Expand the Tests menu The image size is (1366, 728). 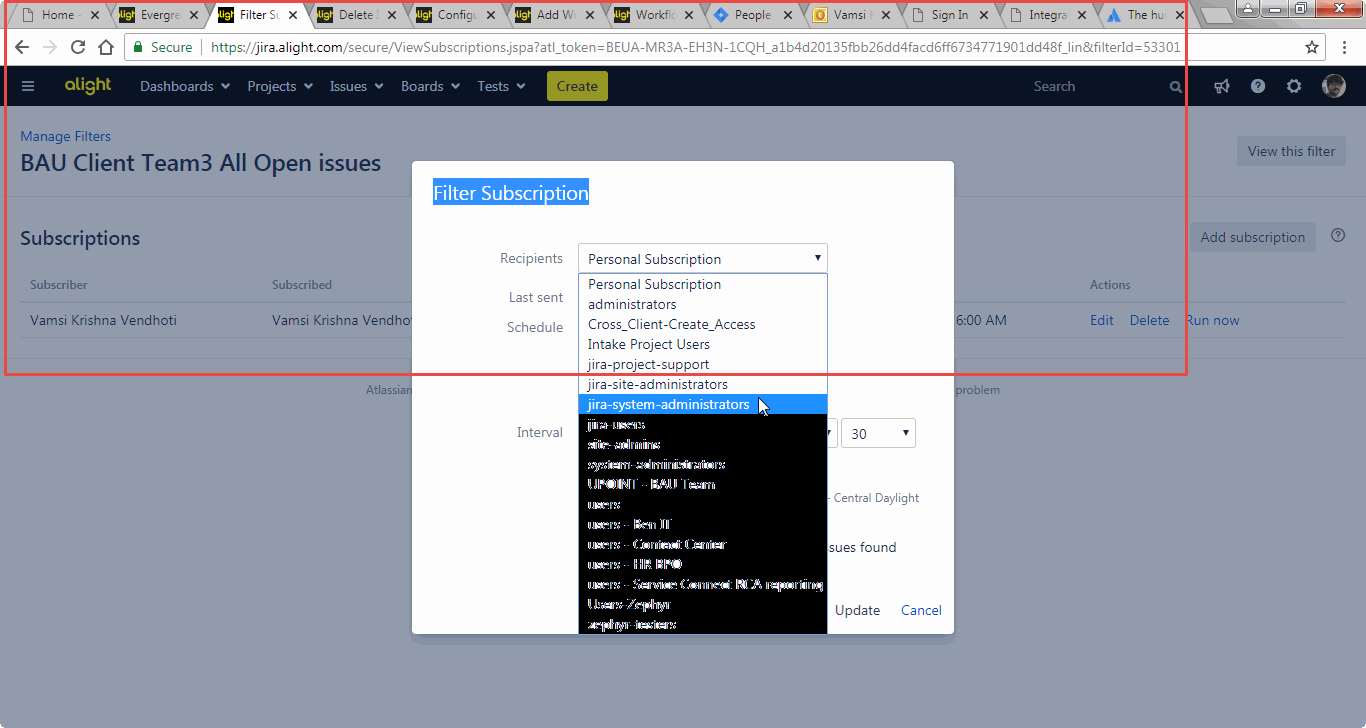501,86
